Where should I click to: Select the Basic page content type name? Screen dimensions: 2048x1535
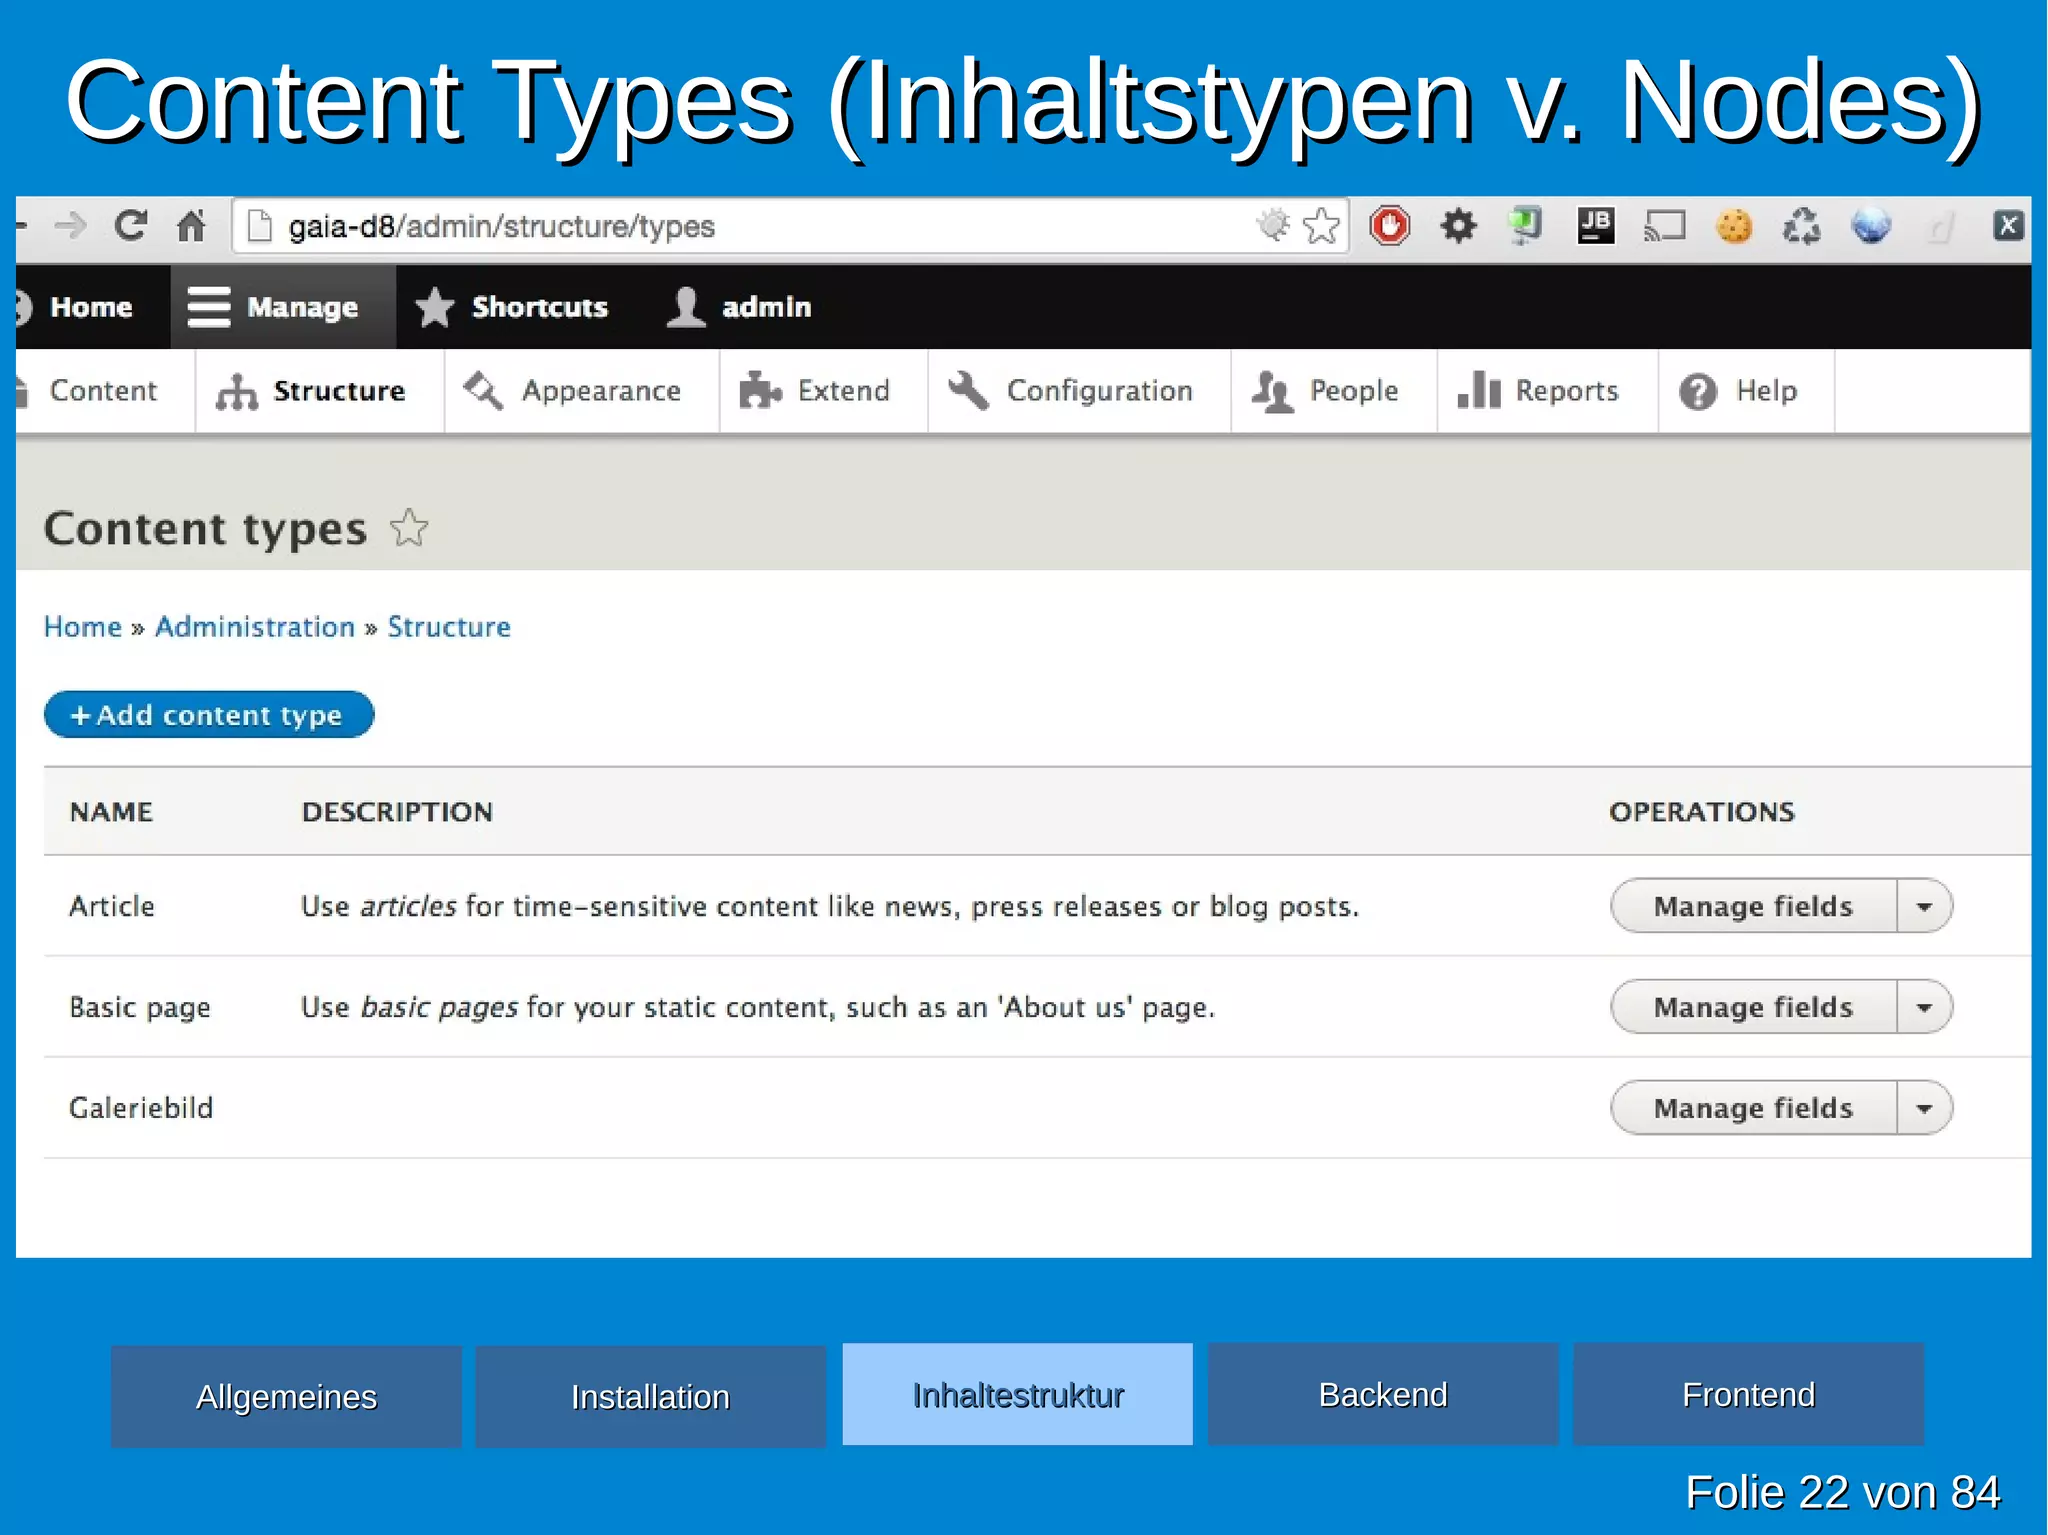coord(140,1008)
